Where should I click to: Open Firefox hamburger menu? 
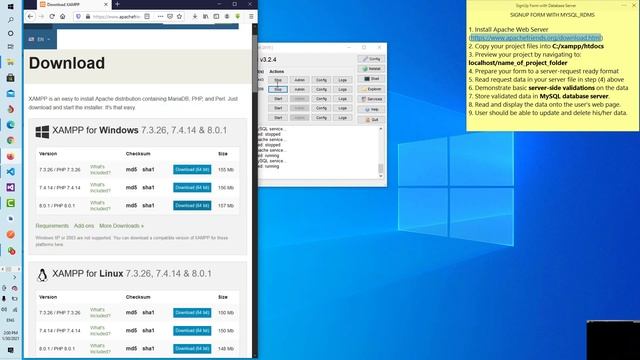coord(251,16)
